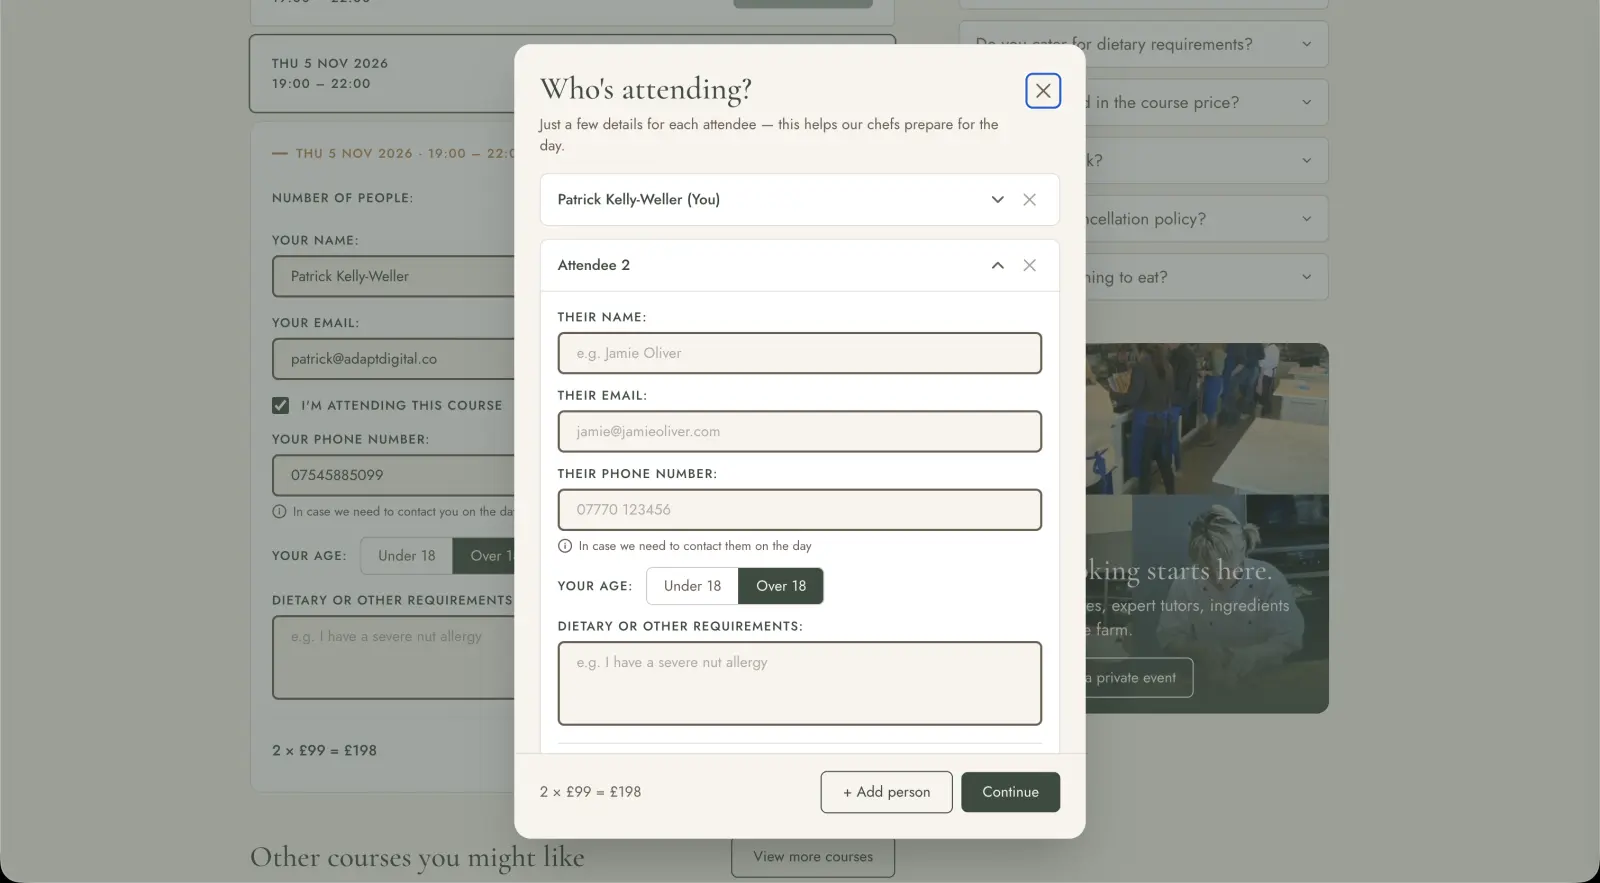Click Your Name field in background form
The width and height of the screenshot is (1600, 883).
pyautogui.click(x=393, y=276)
